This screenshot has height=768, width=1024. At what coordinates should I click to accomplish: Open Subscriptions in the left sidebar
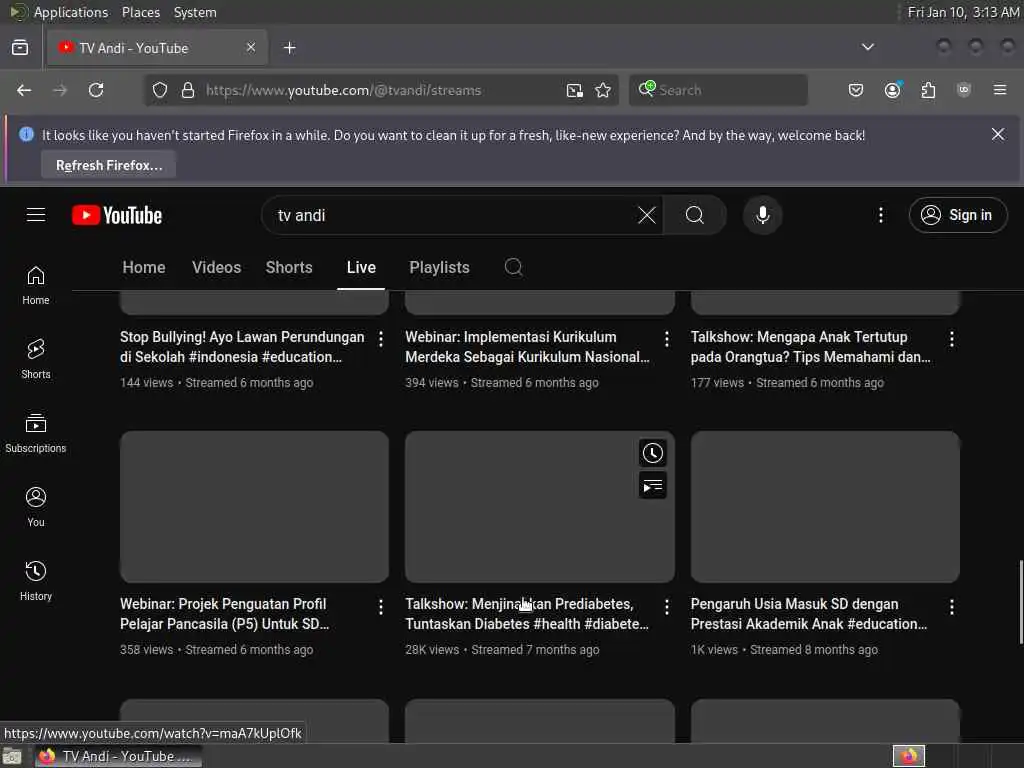[36, 433]
